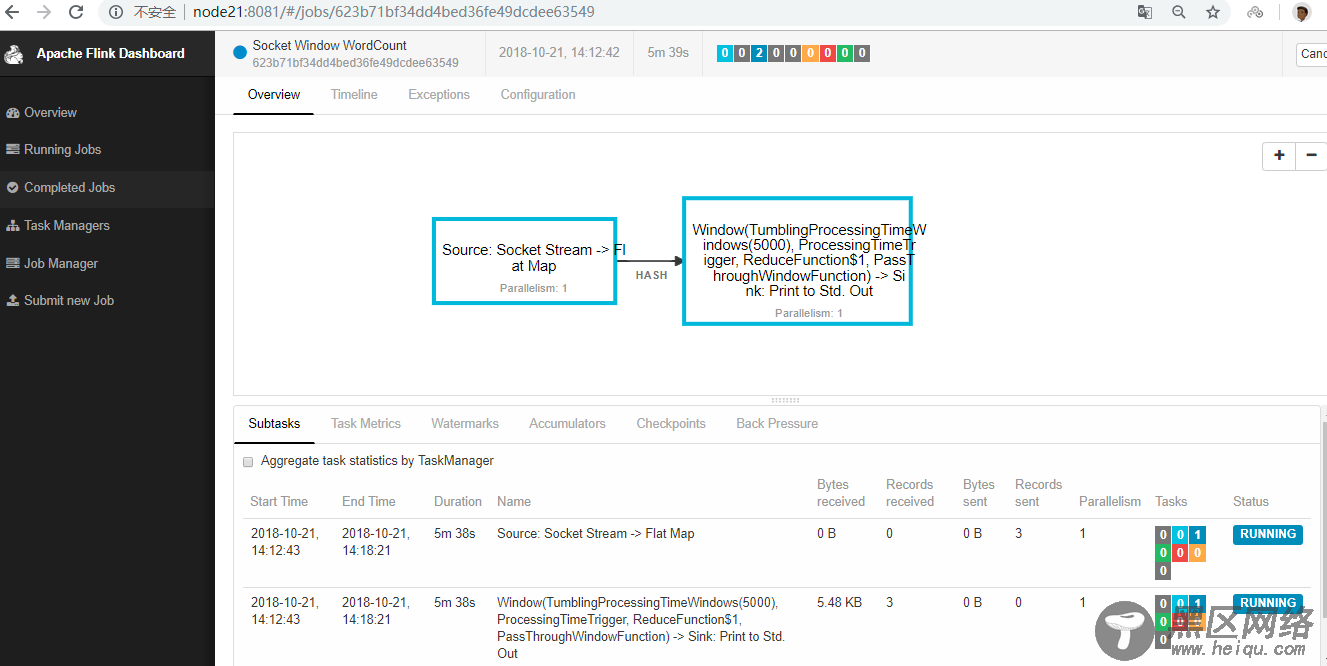Viewport: 1327px width, 666px height.
Task: Click the job ID text under job name
Action: 356,63
